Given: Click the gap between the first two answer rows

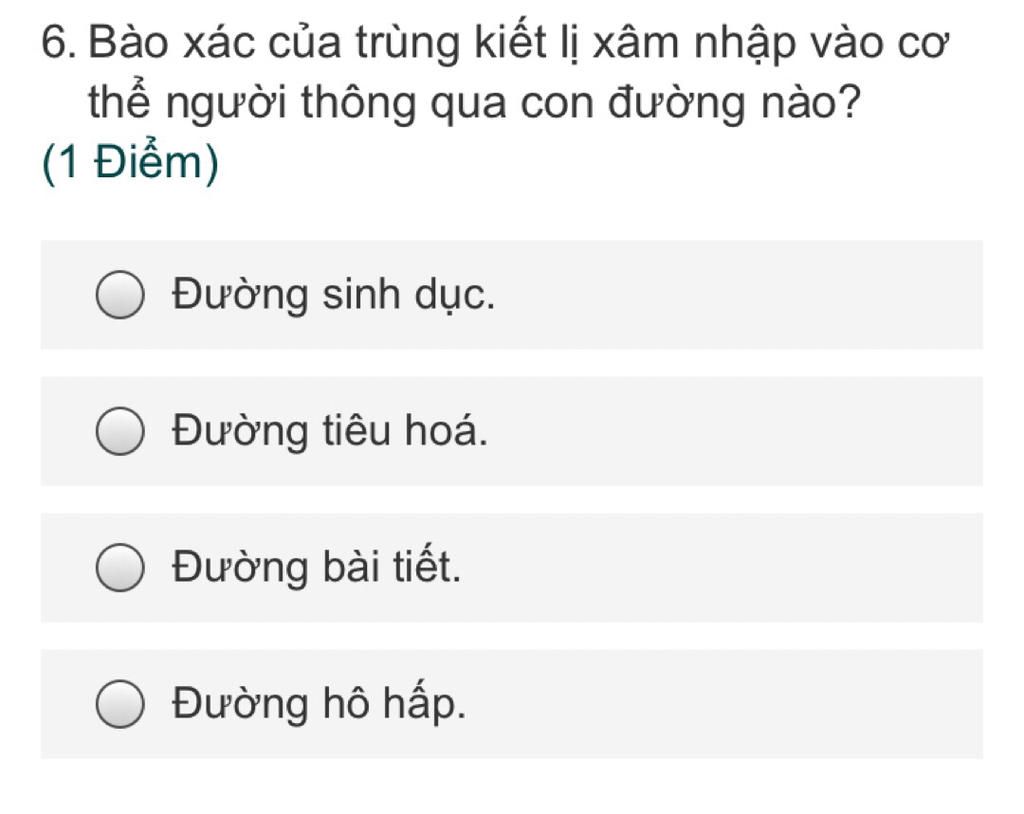Looking at the screenshot, I should (511, 363).
